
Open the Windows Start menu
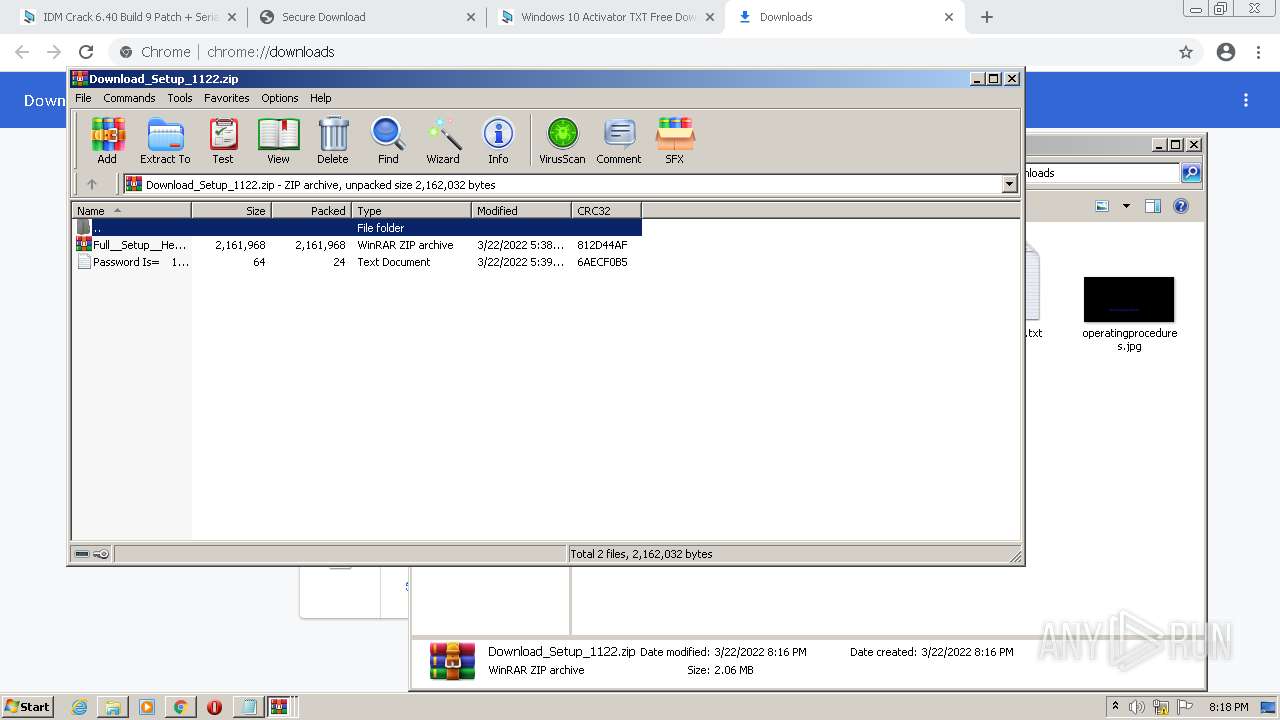[x=27, y=706]
